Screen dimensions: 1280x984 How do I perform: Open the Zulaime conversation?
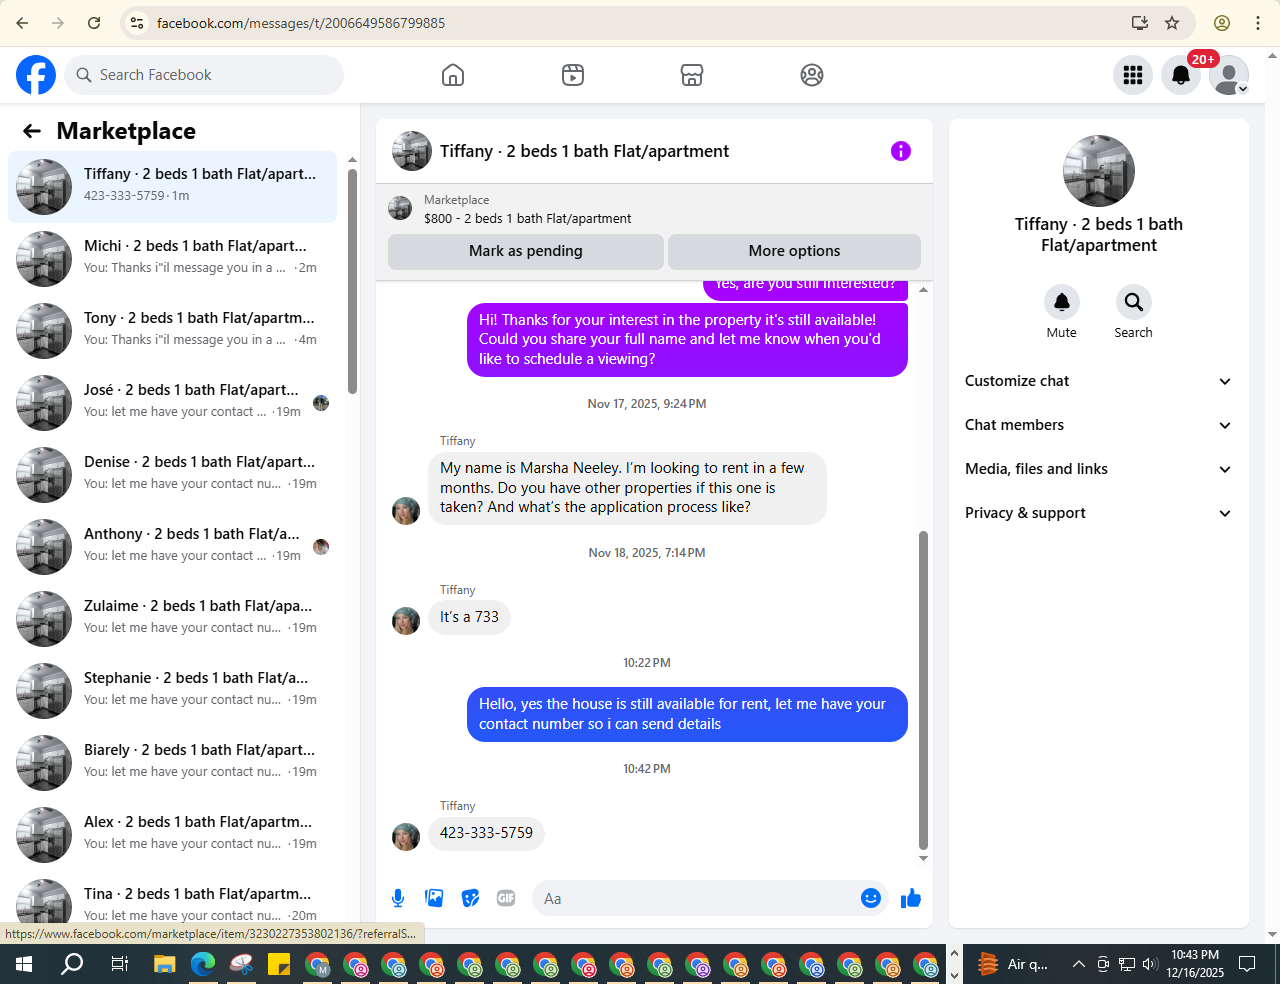point(172,619)
